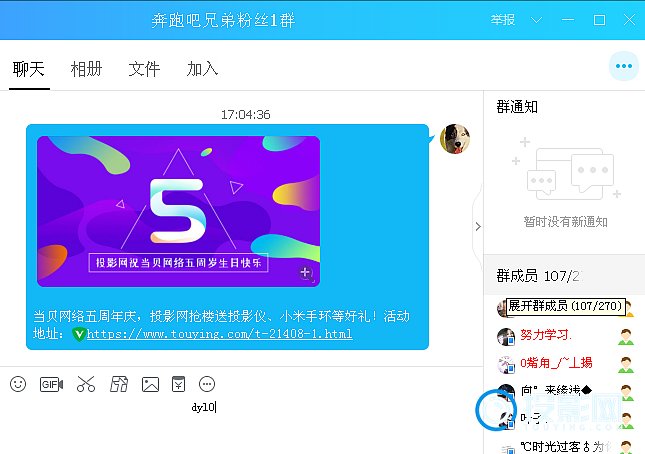Click the red packet icon in toolbar

[178, 384]
